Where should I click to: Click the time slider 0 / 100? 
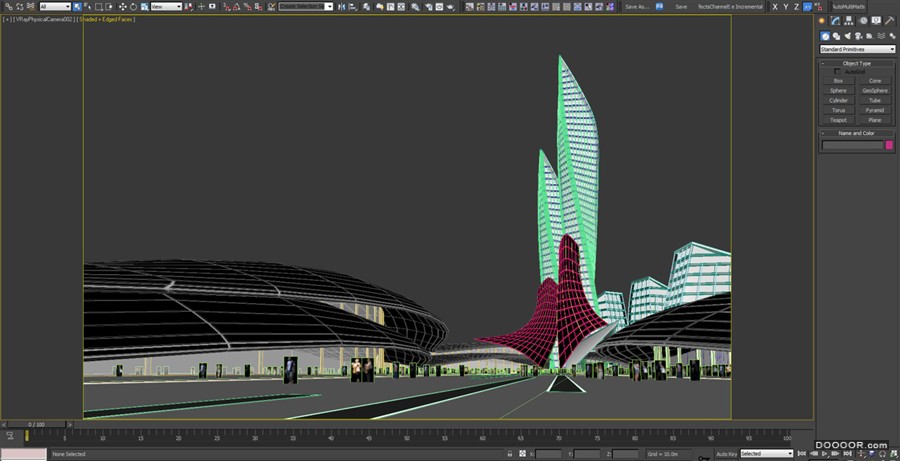[37, 425]
